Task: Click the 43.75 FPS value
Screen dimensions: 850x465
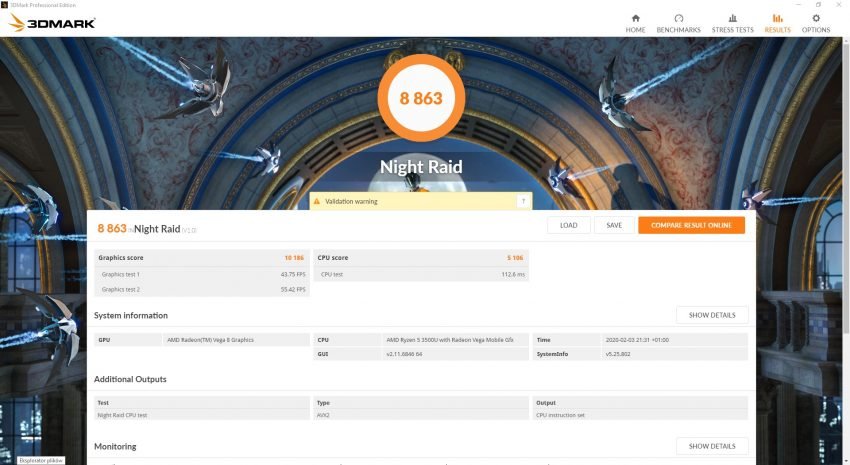Action: [x=293, y=274]
